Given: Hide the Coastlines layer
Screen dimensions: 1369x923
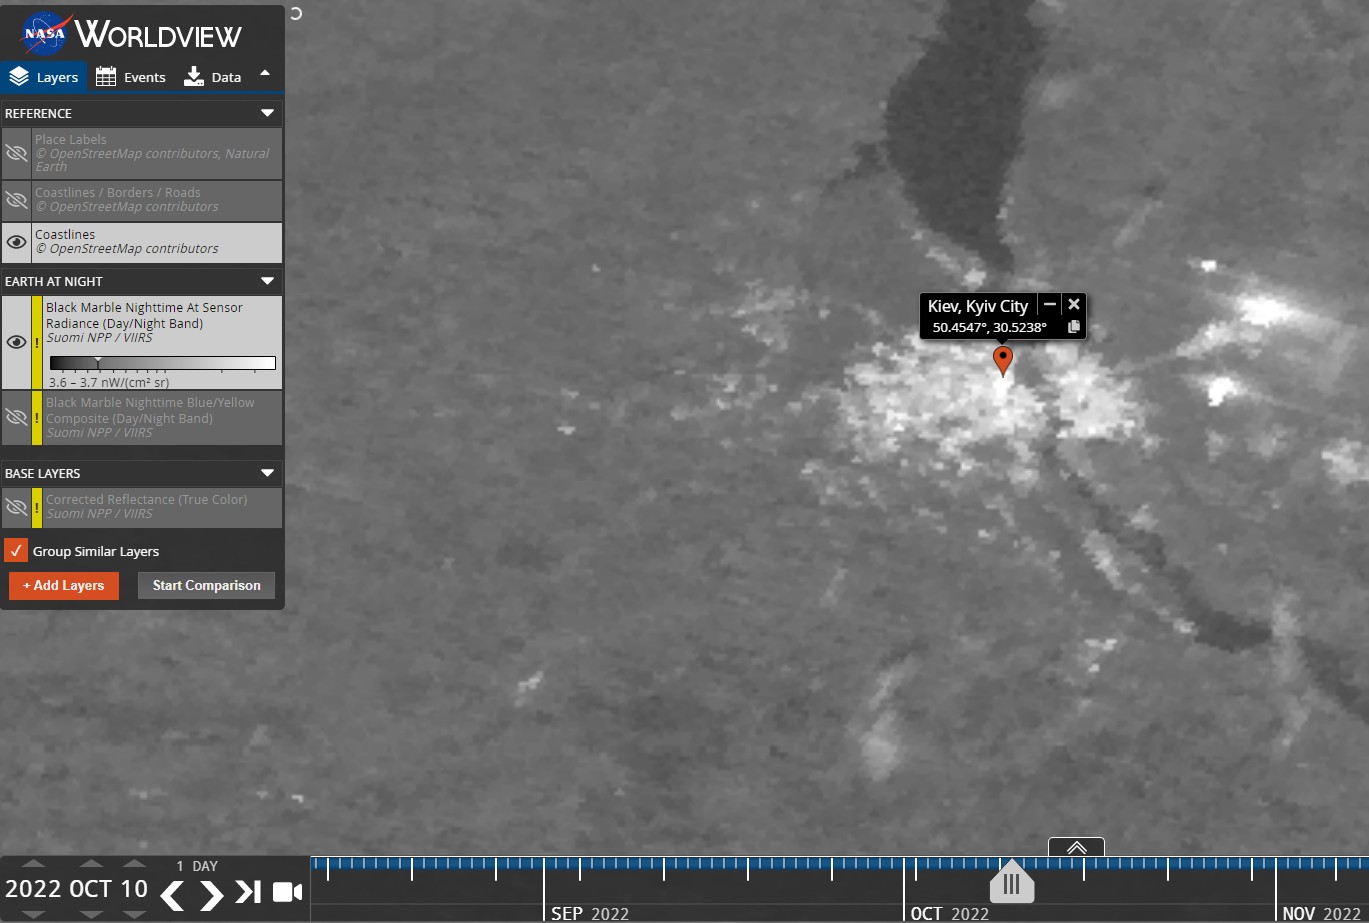Looking at the screenshot, I should point(16,242).
